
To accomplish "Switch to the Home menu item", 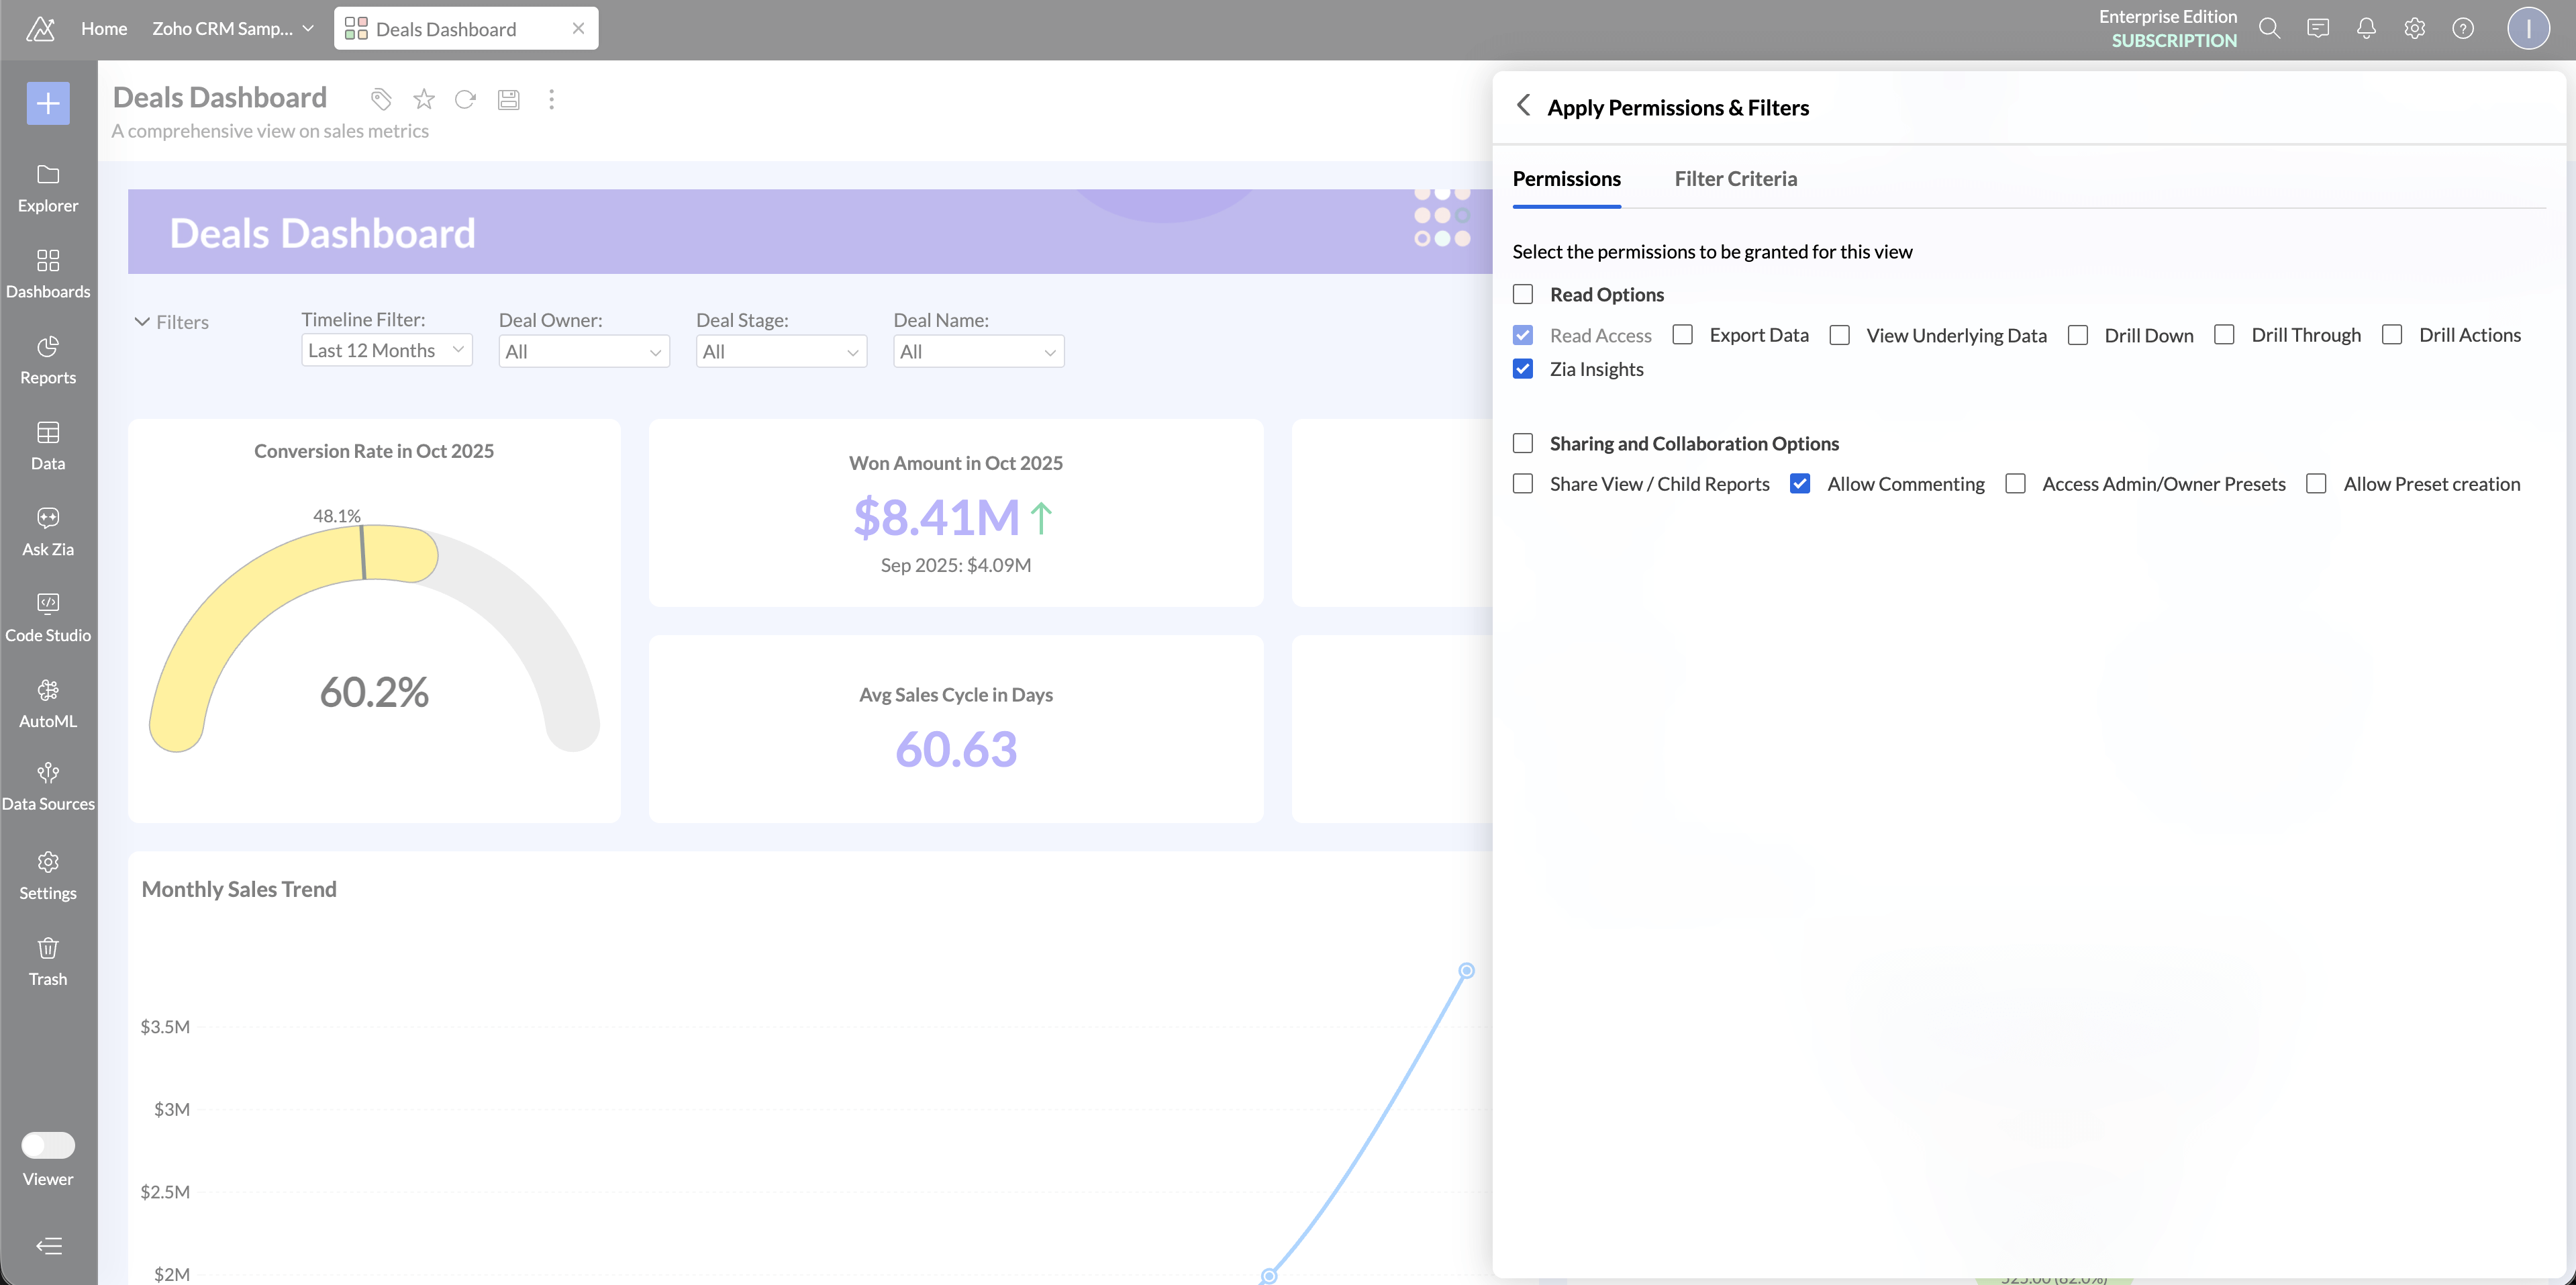I will 104,28.
